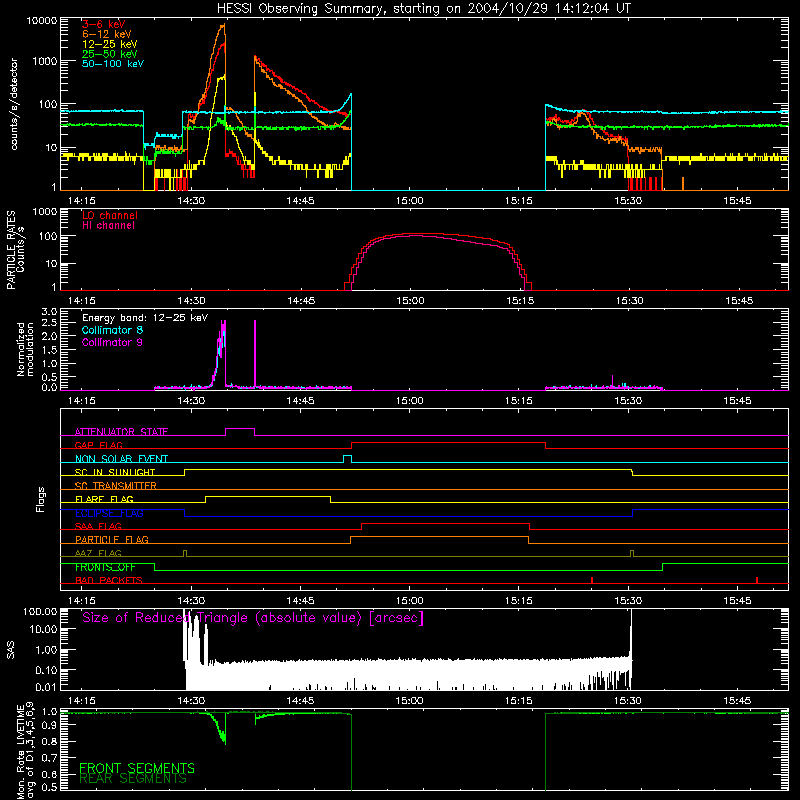800x800 pixels.
Task: Select the 6-12 keV legend label
Action: [x=107, y=34]
